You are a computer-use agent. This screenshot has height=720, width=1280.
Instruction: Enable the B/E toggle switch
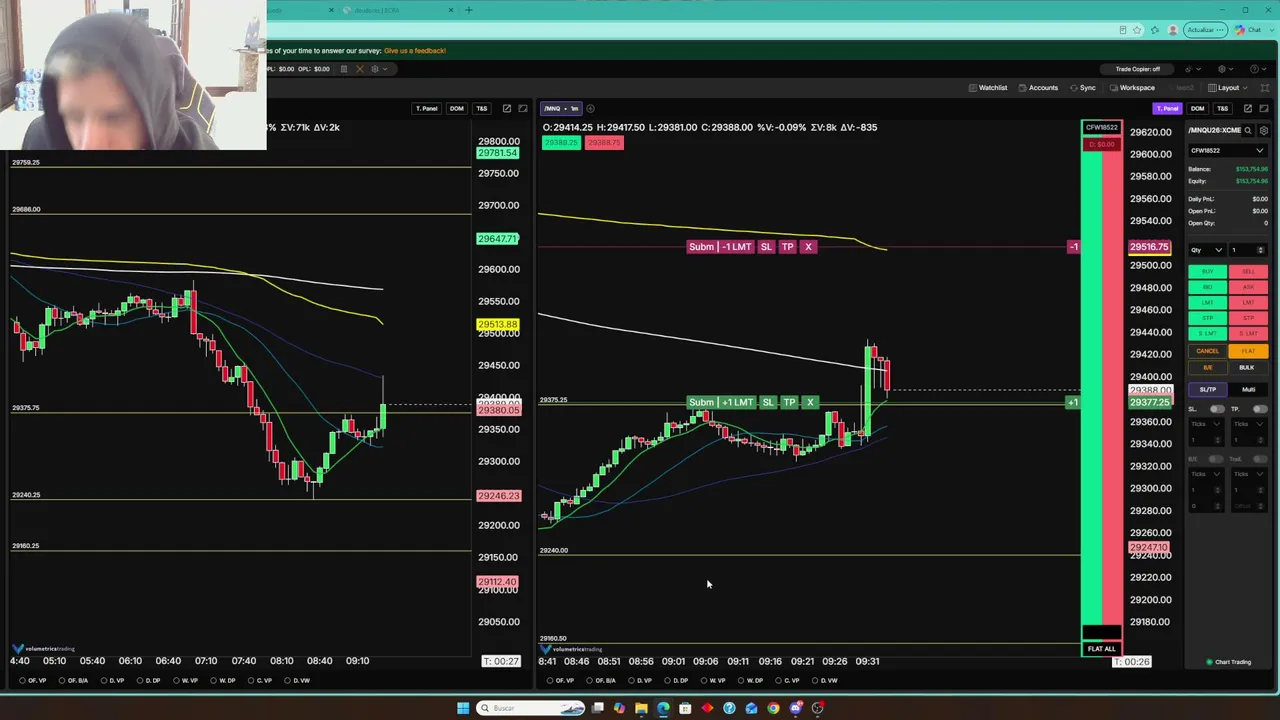tap(1217, 459)
